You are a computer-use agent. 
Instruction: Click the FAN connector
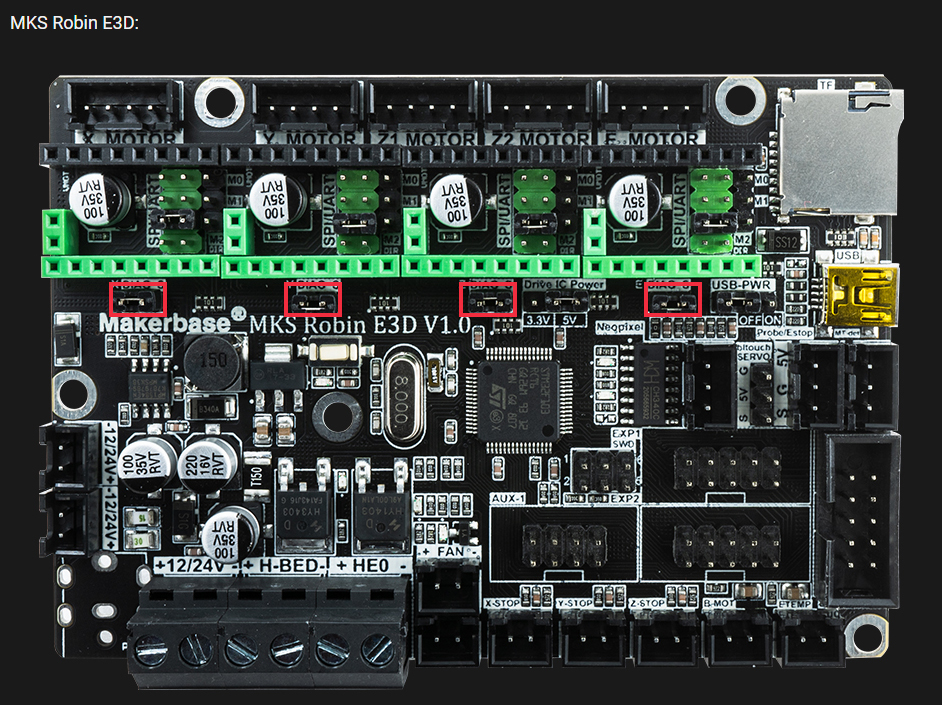(448, 590)
